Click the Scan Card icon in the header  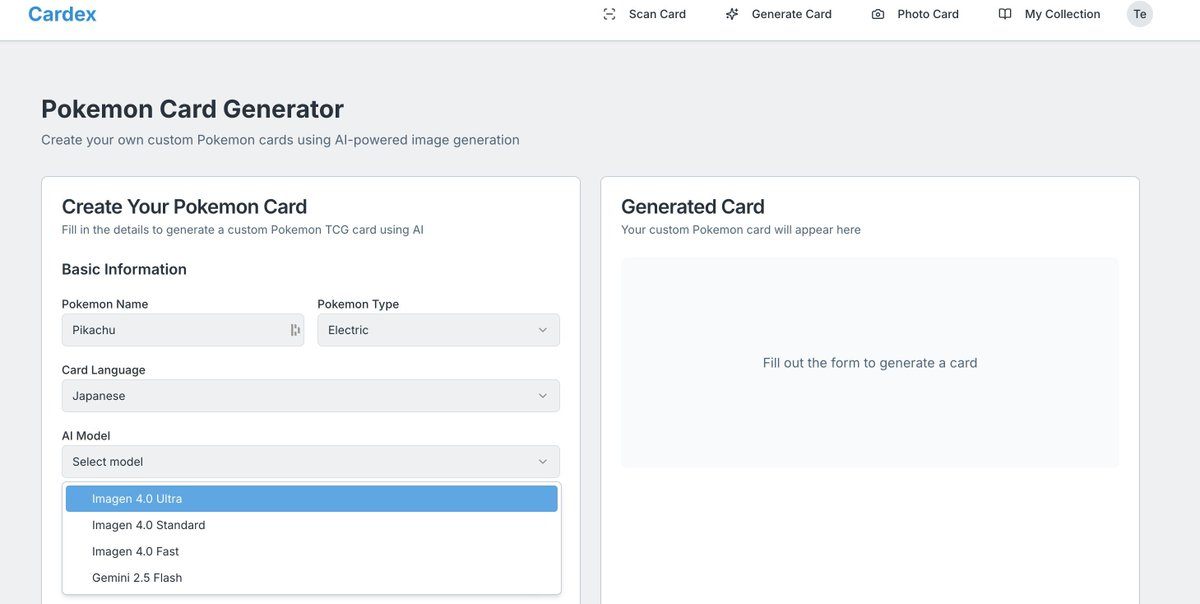[x=609, y=14]
